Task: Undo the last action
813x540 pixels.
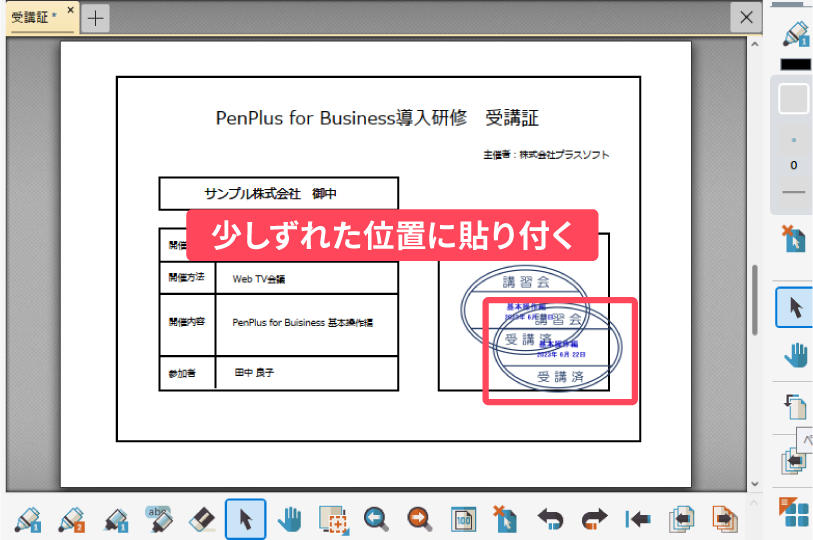Action: click(551, 519)
